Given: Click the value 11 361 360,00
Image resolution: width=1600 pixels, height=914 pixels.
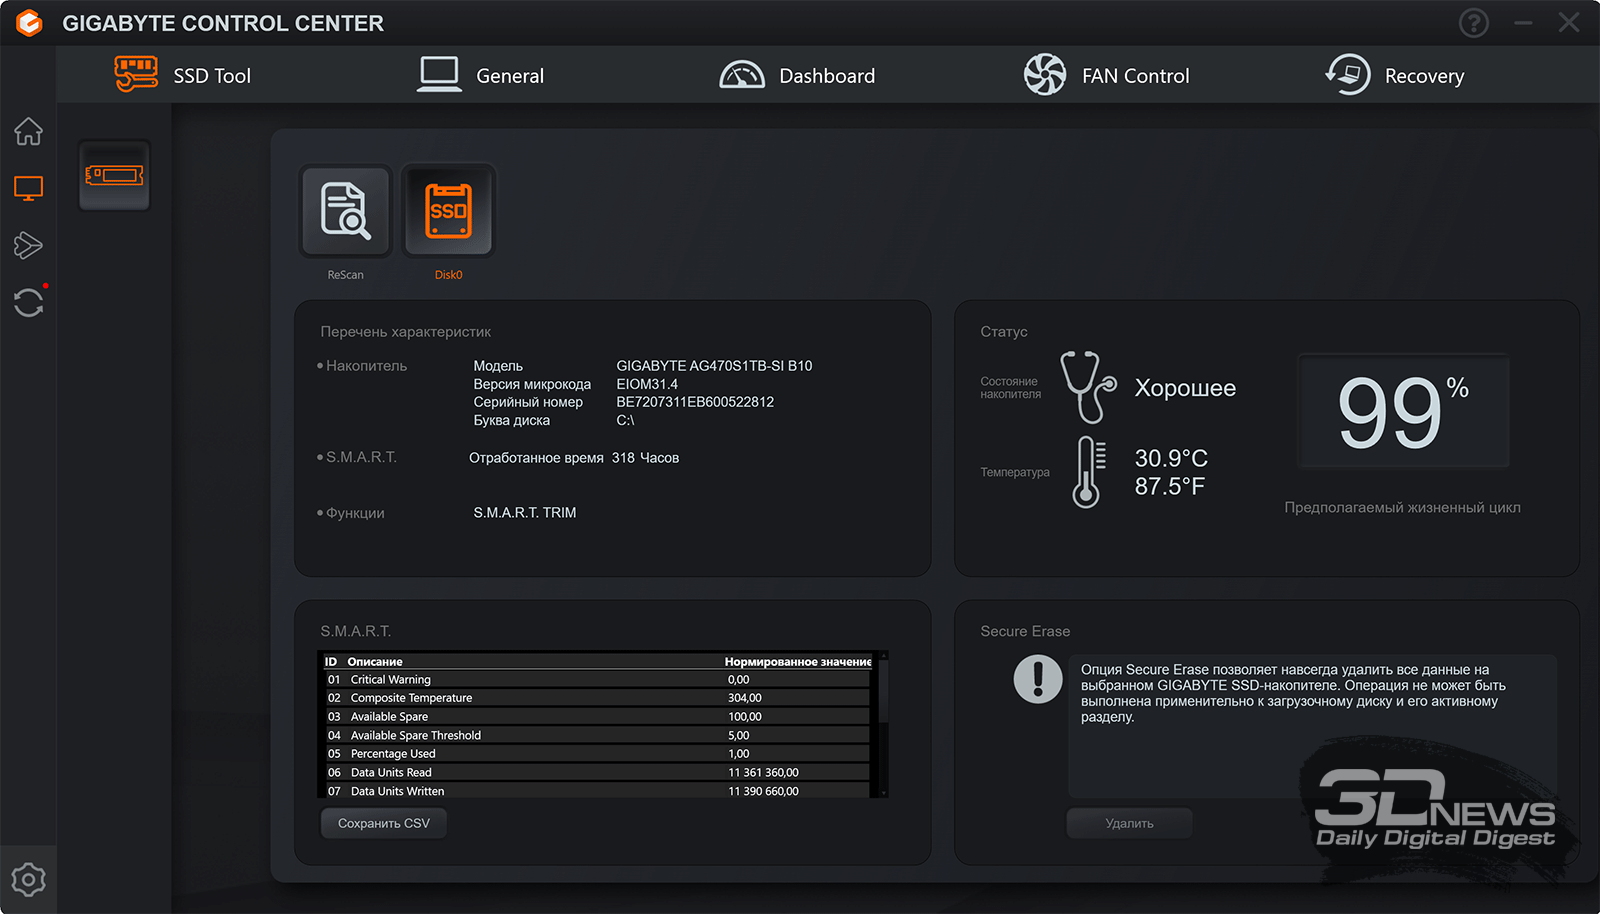Looking at the screenshot, I should 763,772.
